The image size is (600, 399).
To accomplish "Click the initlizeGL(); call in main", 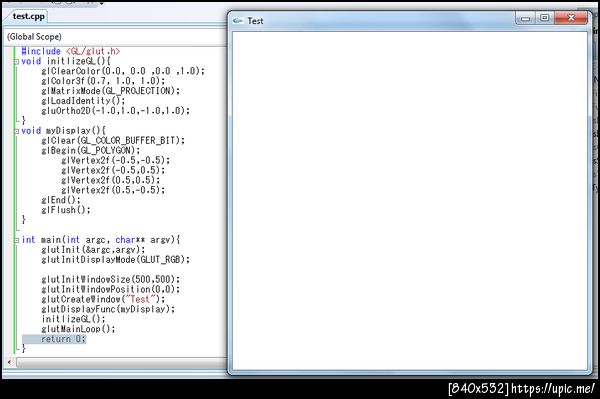I will click(73, 319).
